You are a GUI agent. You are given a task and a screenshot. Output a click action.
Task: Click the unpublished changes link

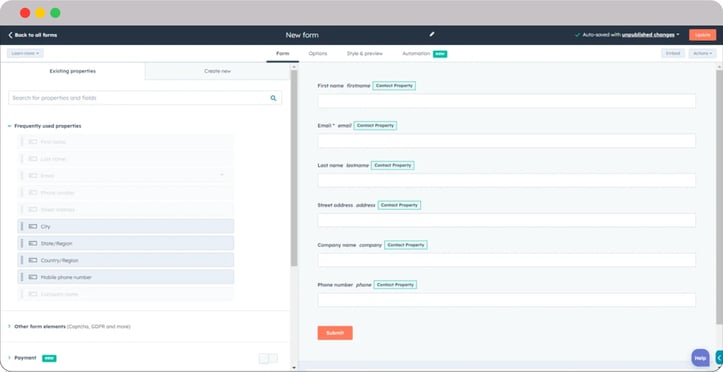(x=648, y=35)
